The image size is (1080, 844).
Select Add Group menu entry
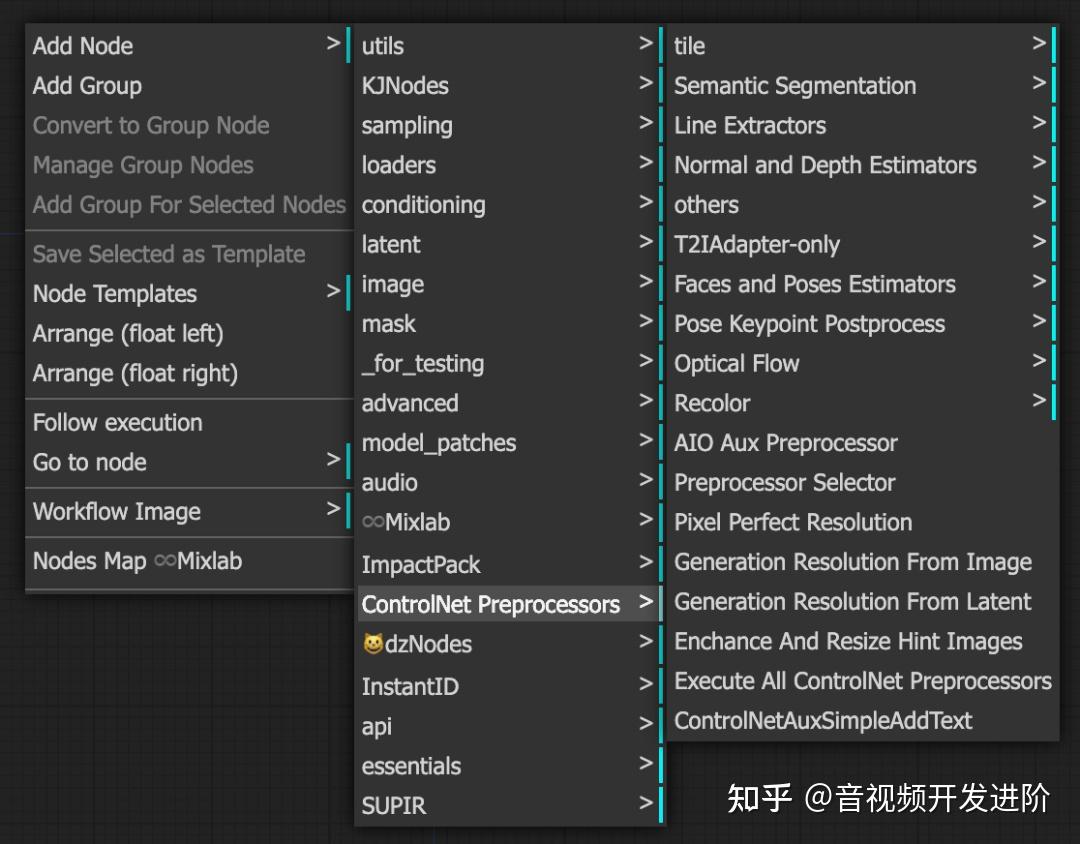click(x=87, y=86)
